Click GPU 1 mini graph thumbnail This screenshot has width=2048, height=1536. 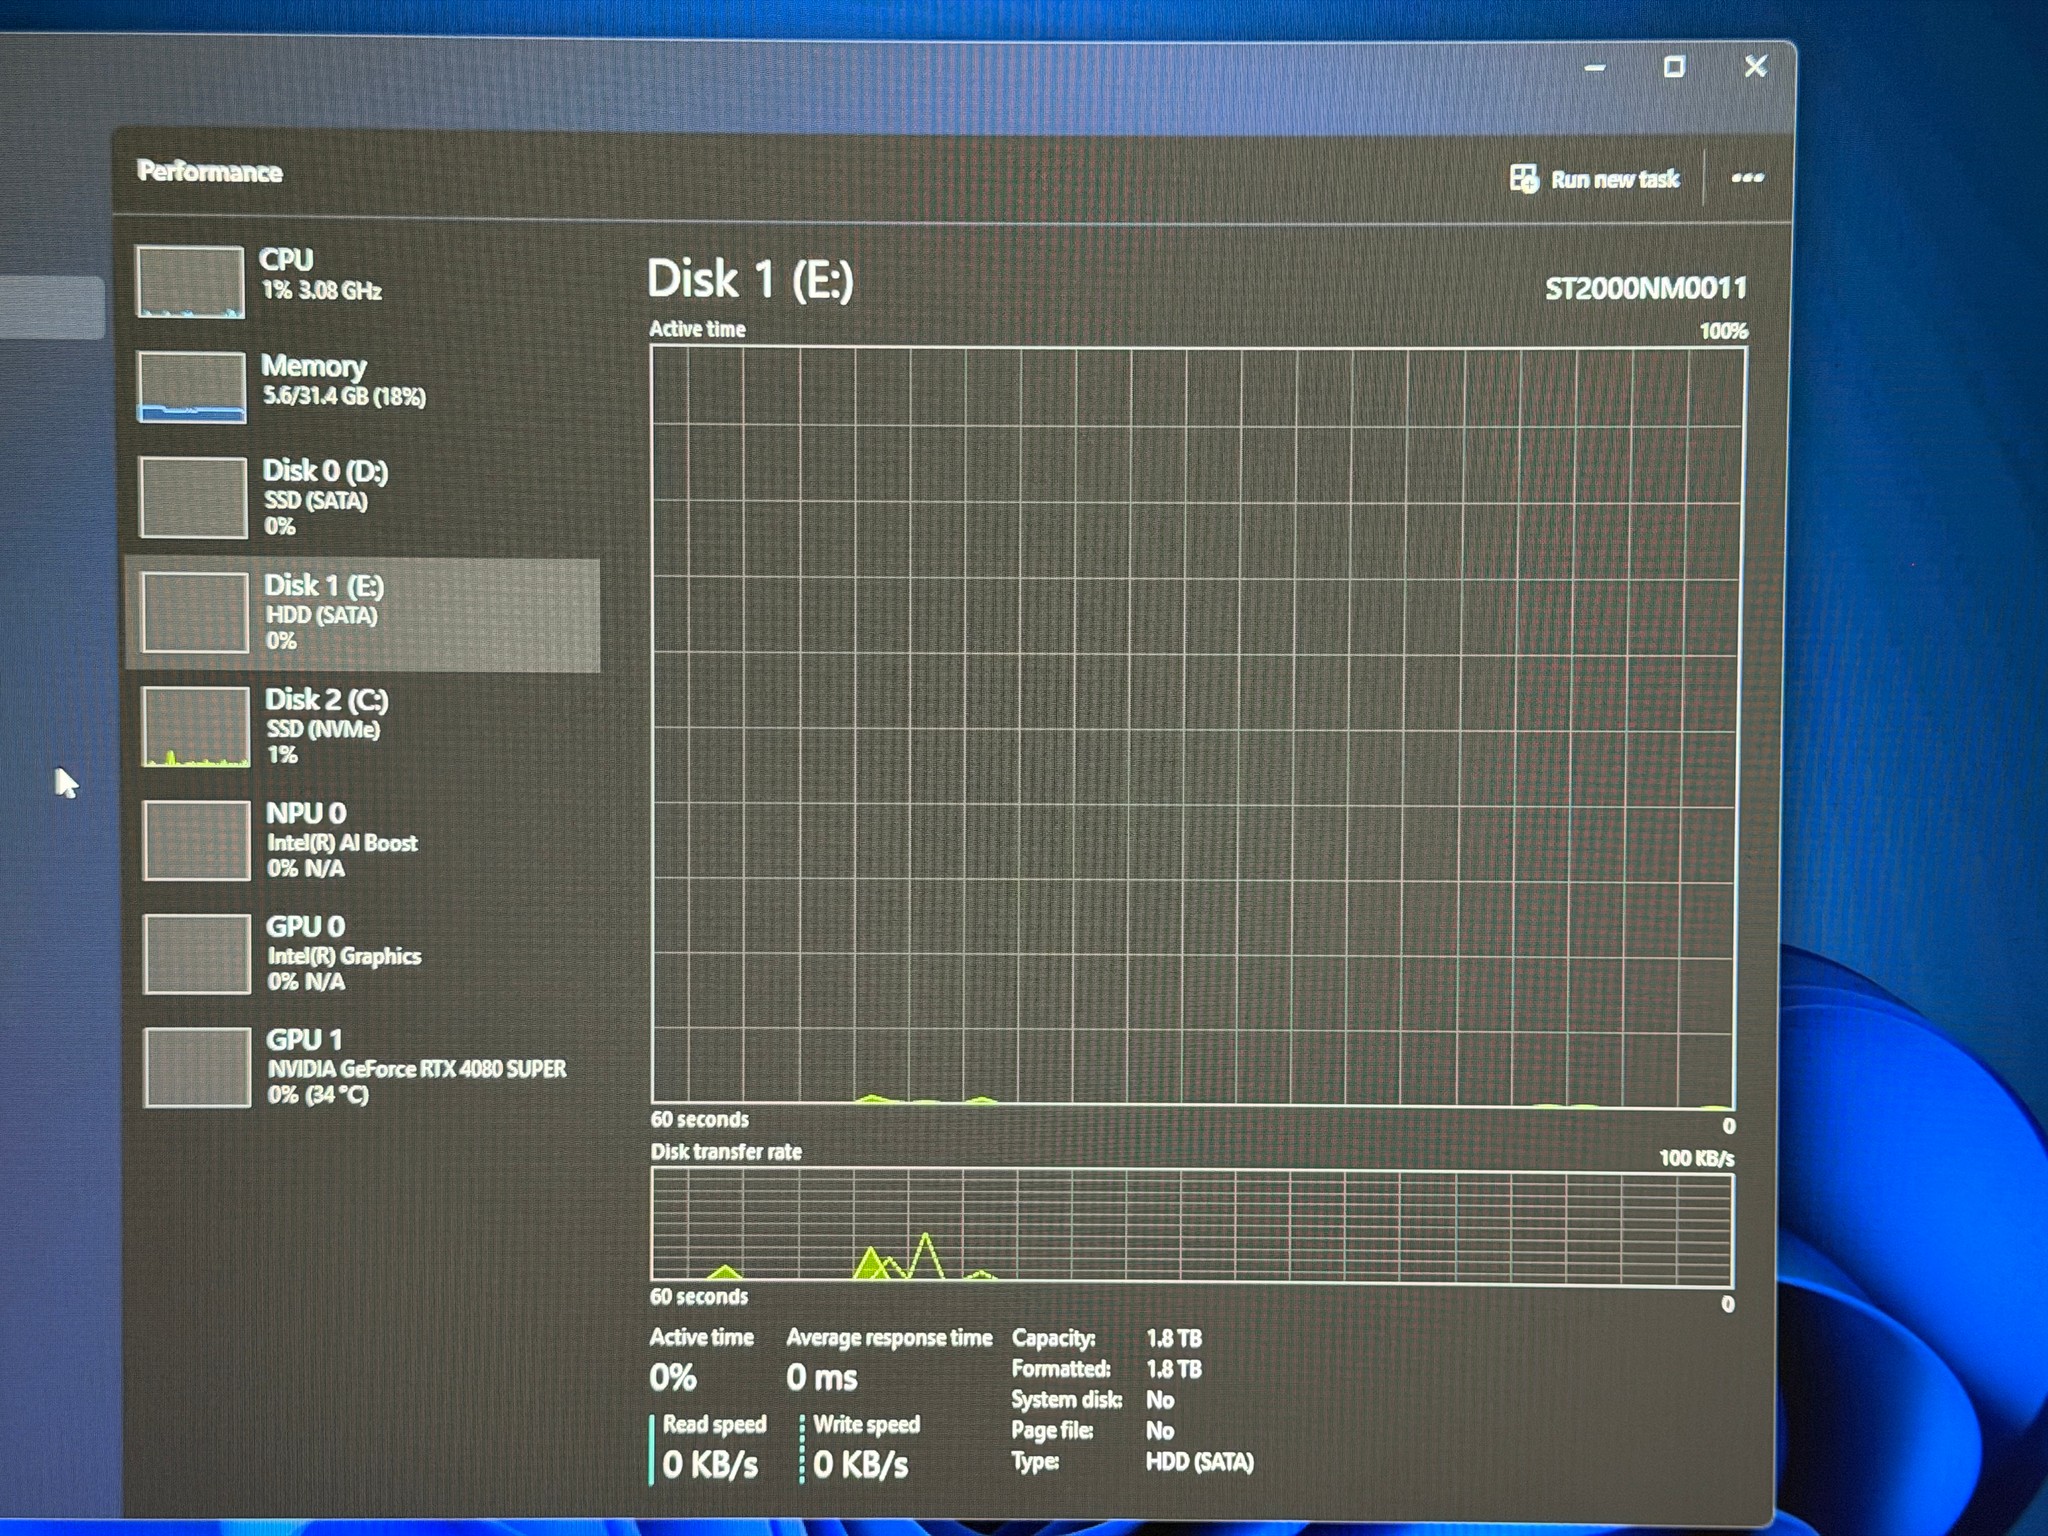click(197, 1067)
